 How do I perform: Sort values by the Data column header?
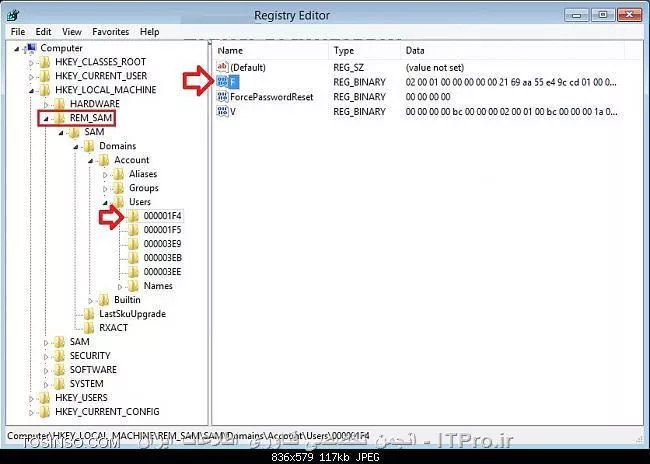click(512, 51)
